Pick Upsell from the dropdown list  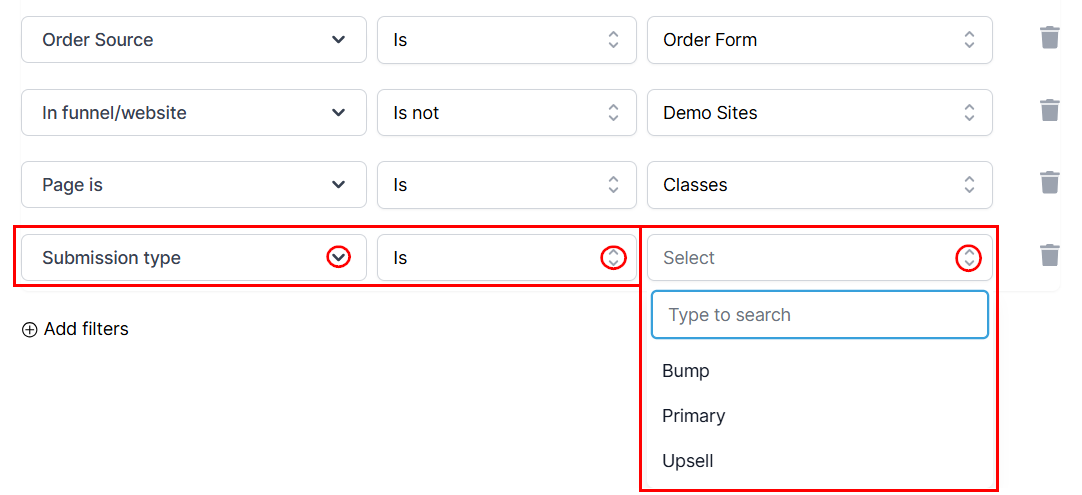tap(688, 461)
